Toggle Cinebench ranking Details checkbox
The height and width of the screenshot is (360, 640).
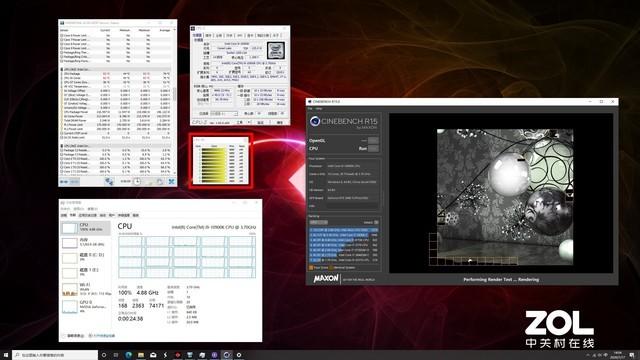pos(376,222)
